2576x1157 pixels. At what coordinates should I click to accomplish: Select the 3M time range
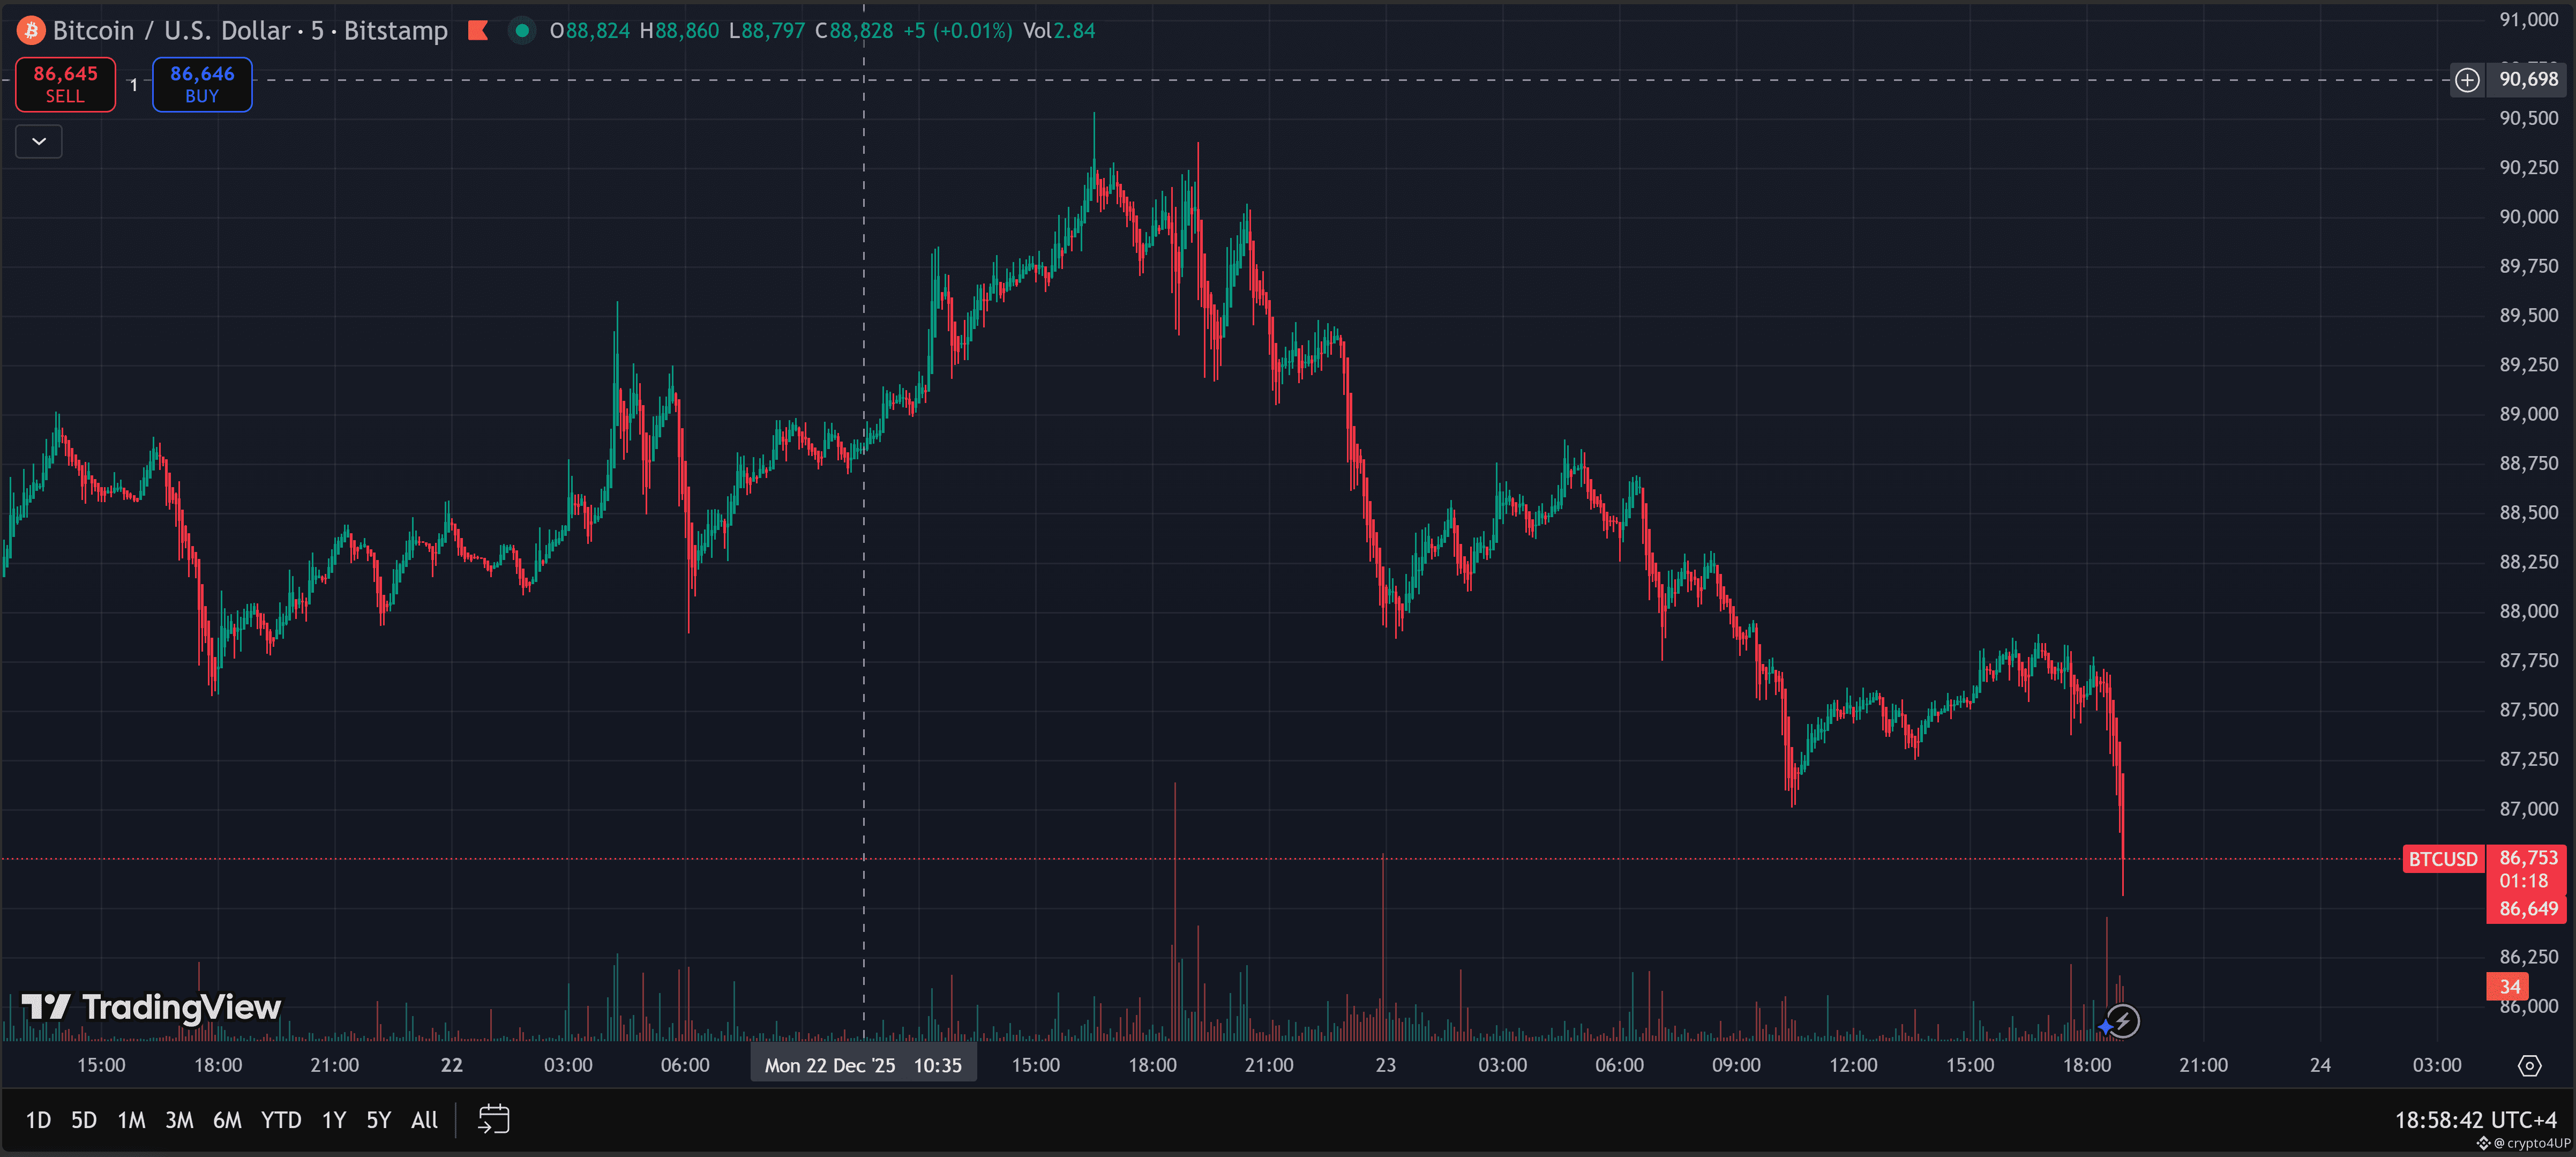click(179, 1120)
